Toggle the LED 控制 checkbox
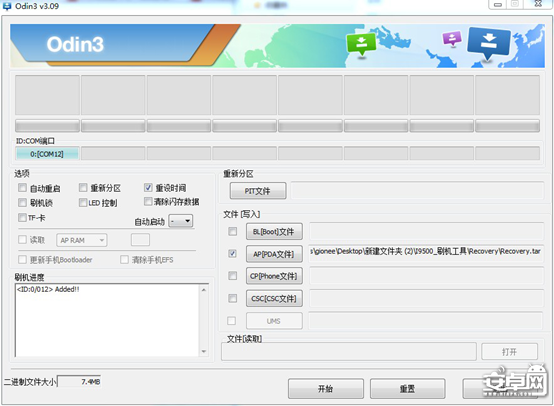This screenshot has height=406, width=554. pos(83,202)
